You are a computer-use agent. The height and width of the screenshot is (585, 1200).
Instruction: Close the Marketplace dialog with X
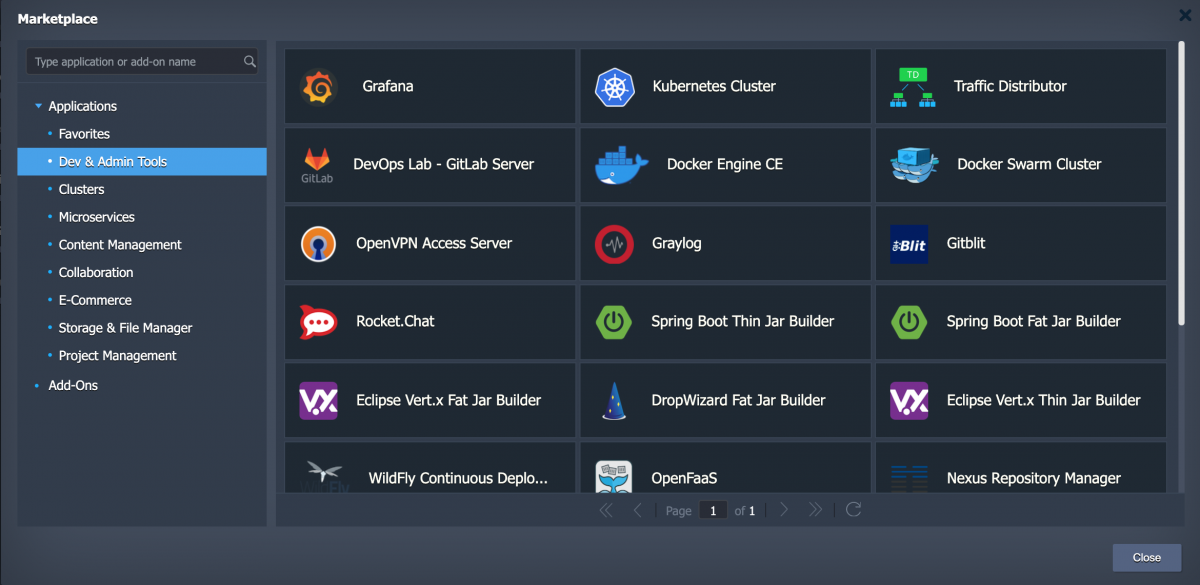[x=1184, y=15]
